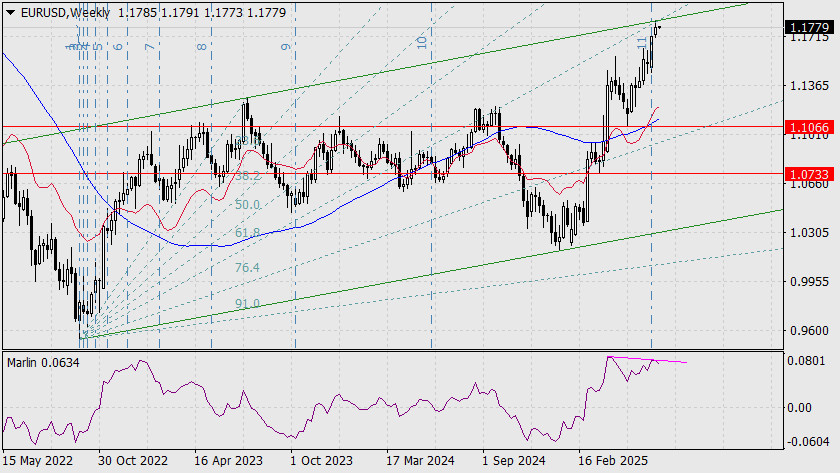This screenshot has height=473, width=840.
Task: Click the date label 1 Oct 2023
Action: point(321,461)
